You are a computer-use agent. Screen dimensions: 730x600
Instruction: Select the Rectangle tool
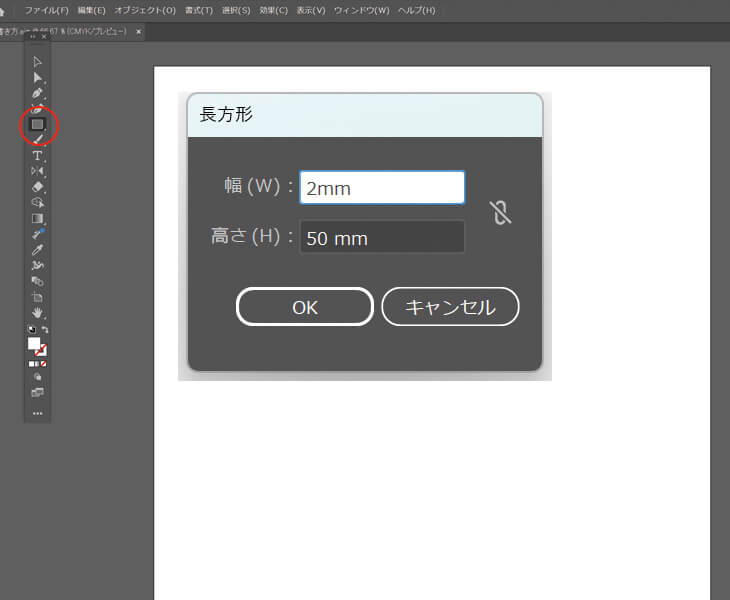37,124
